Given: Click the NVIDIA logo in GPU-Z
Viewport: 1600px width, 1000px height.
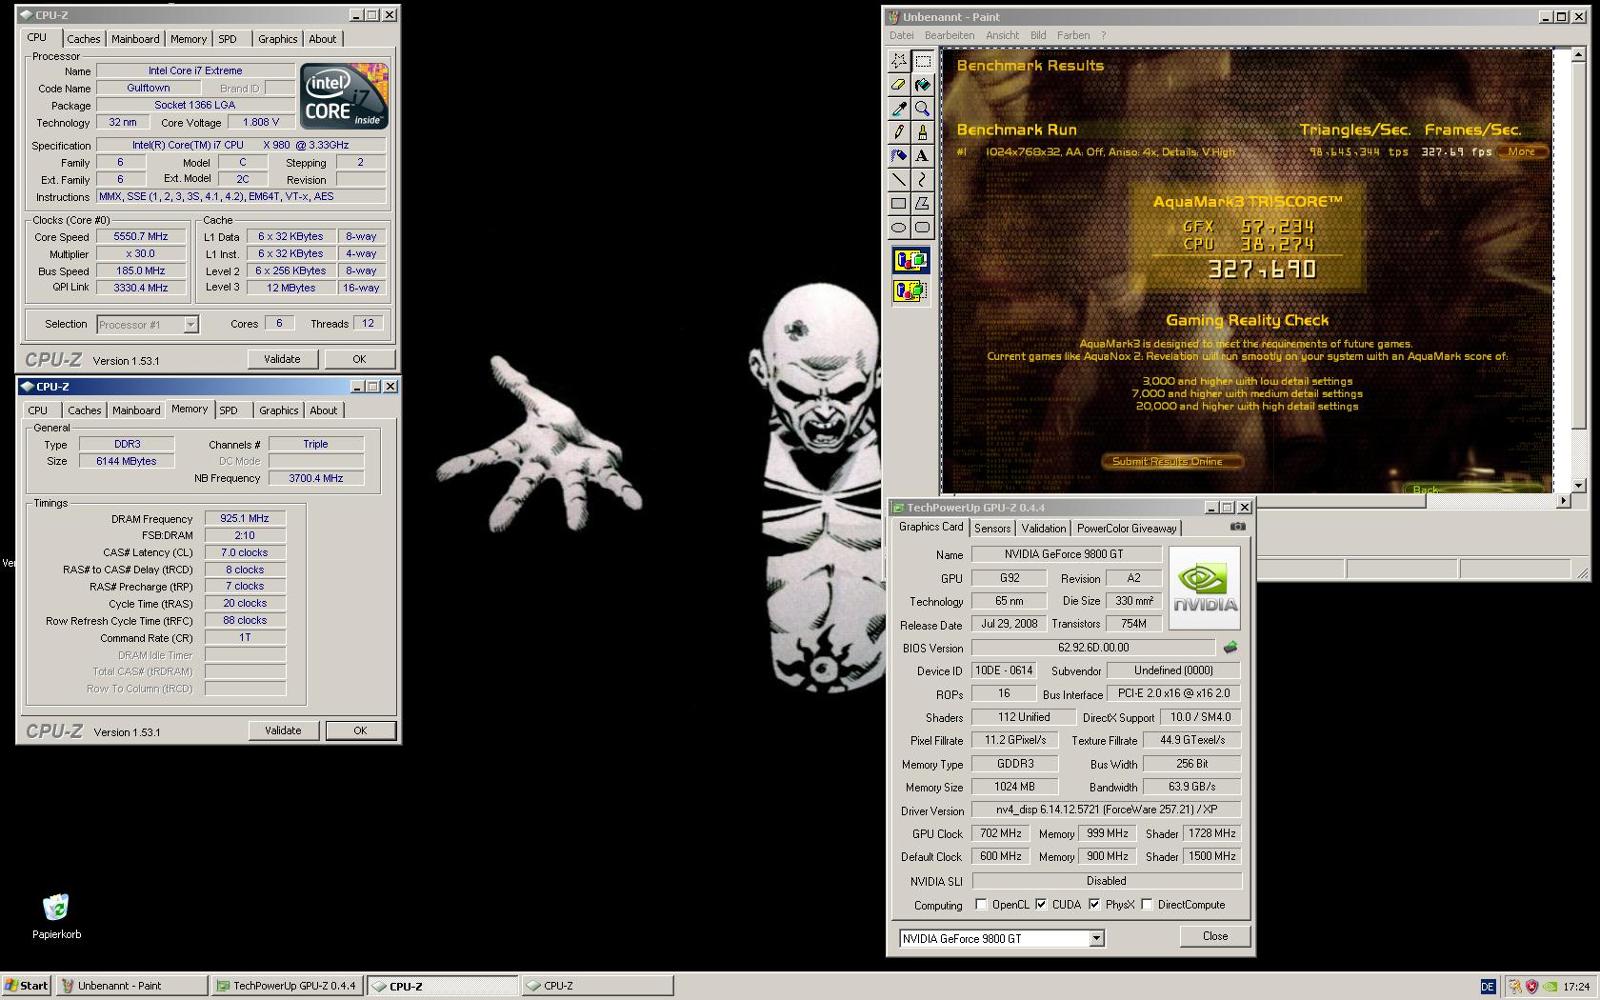Looking at the screenshot, I should click(x=1205, y=588).
